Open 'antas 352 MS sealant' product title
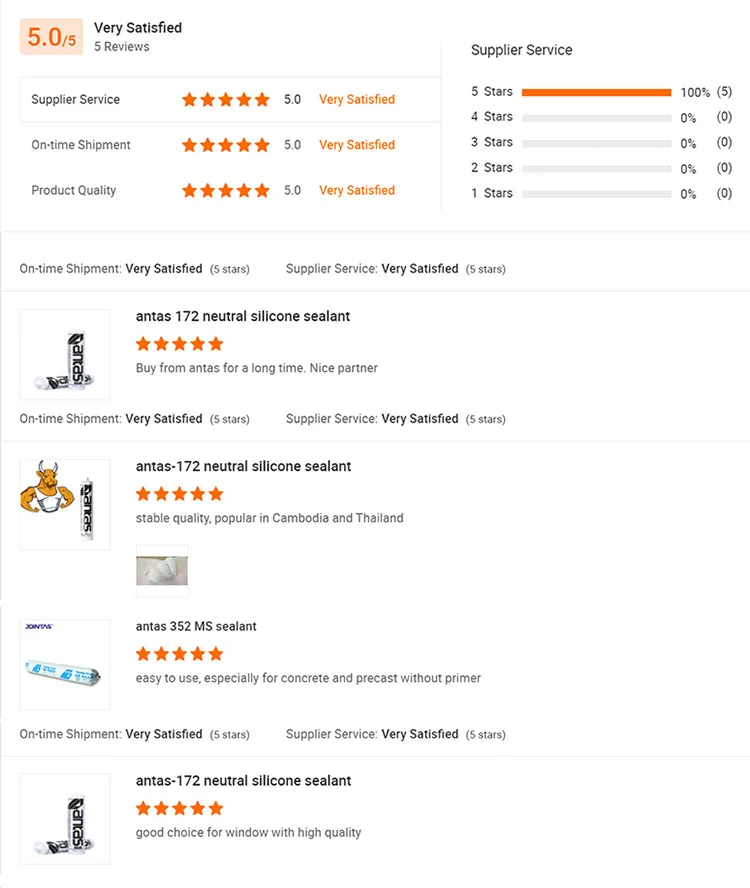The width and height of the screenshot is (750, 888). [x=196, y=626]
